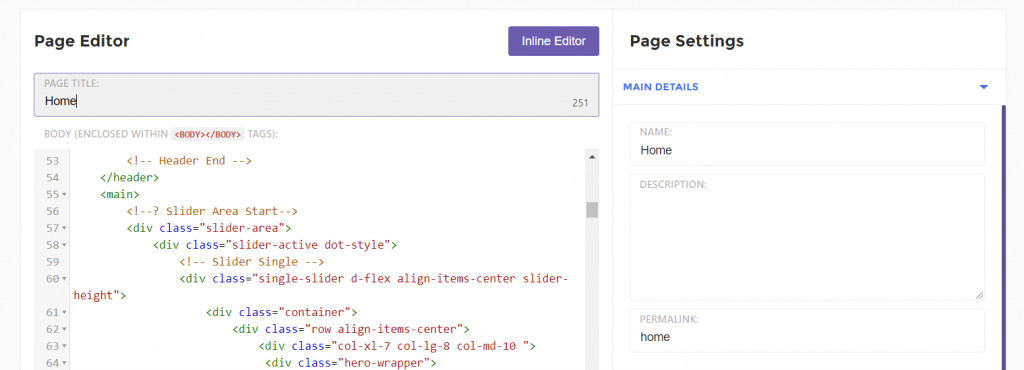The image size is (1024, 370).
Task: Click the Page Settings purple scrollbar
Action: point(1004,237)
